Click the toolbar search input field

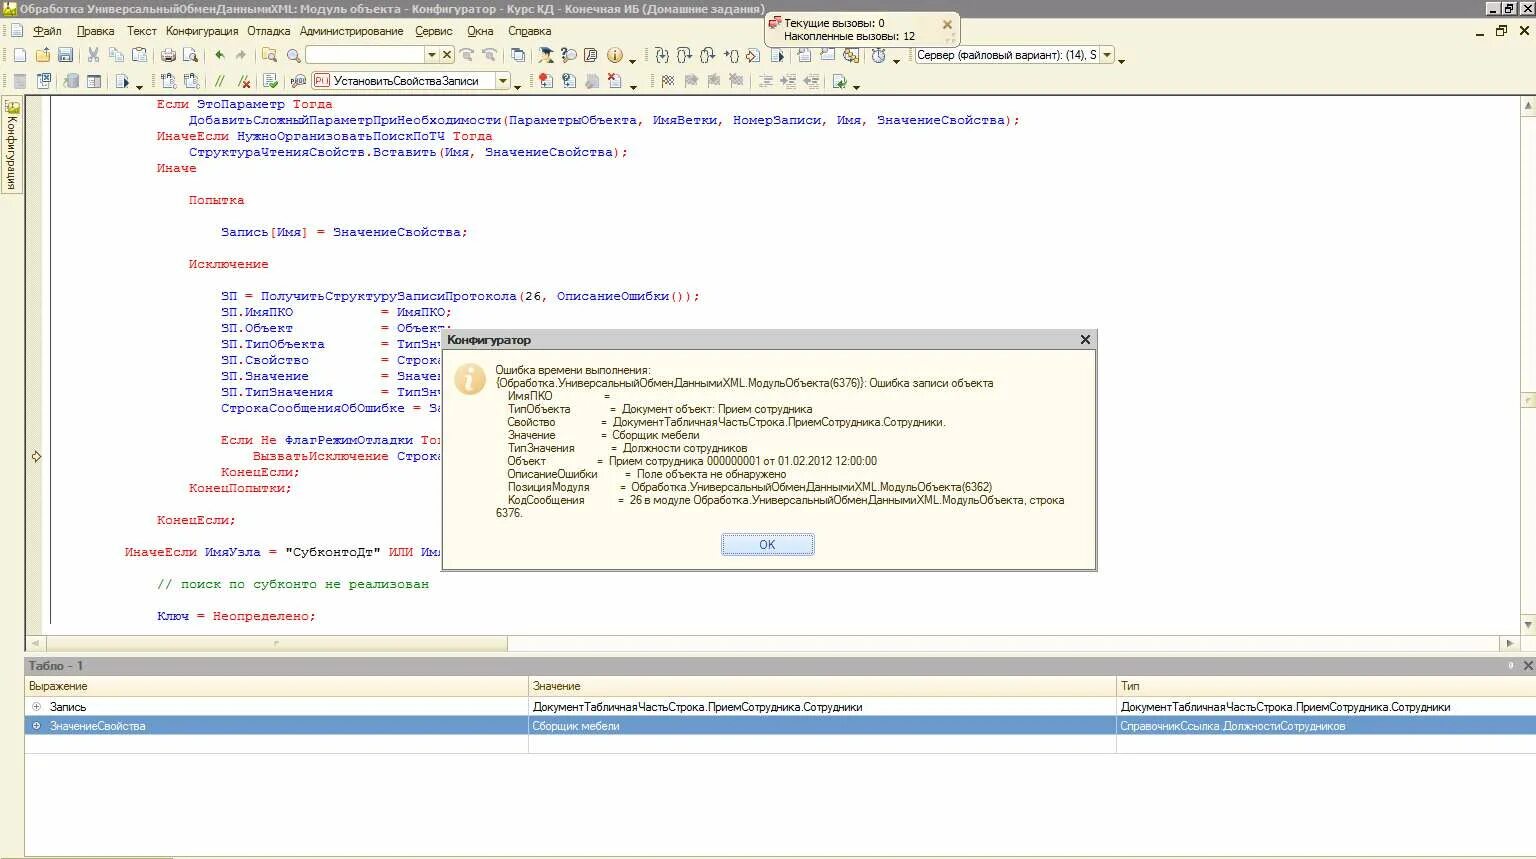click(365, 55)
